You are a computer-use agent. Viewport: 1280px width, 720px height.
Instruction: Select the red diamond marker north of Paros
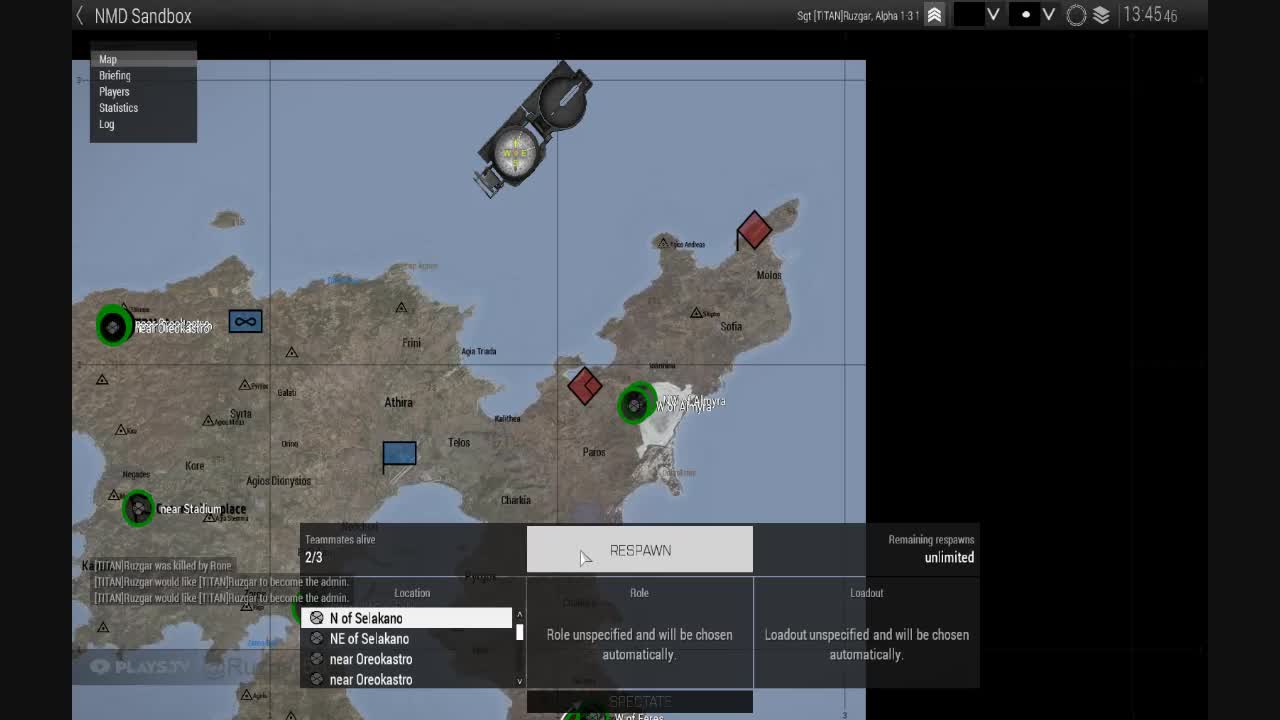585,386
